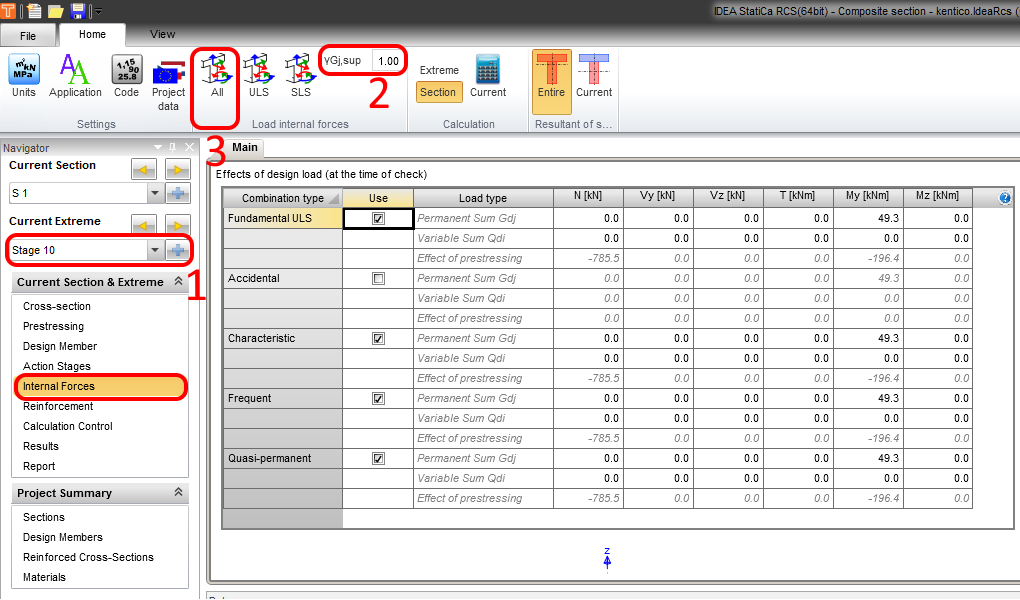1020x600 pixels.
Task: Load ULS internal forces
Action: point(258,76)
